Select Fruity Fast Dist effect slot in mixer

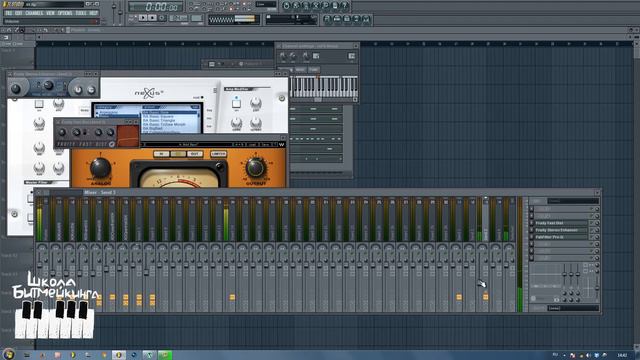pyautogui.click(x=561, y=223)
